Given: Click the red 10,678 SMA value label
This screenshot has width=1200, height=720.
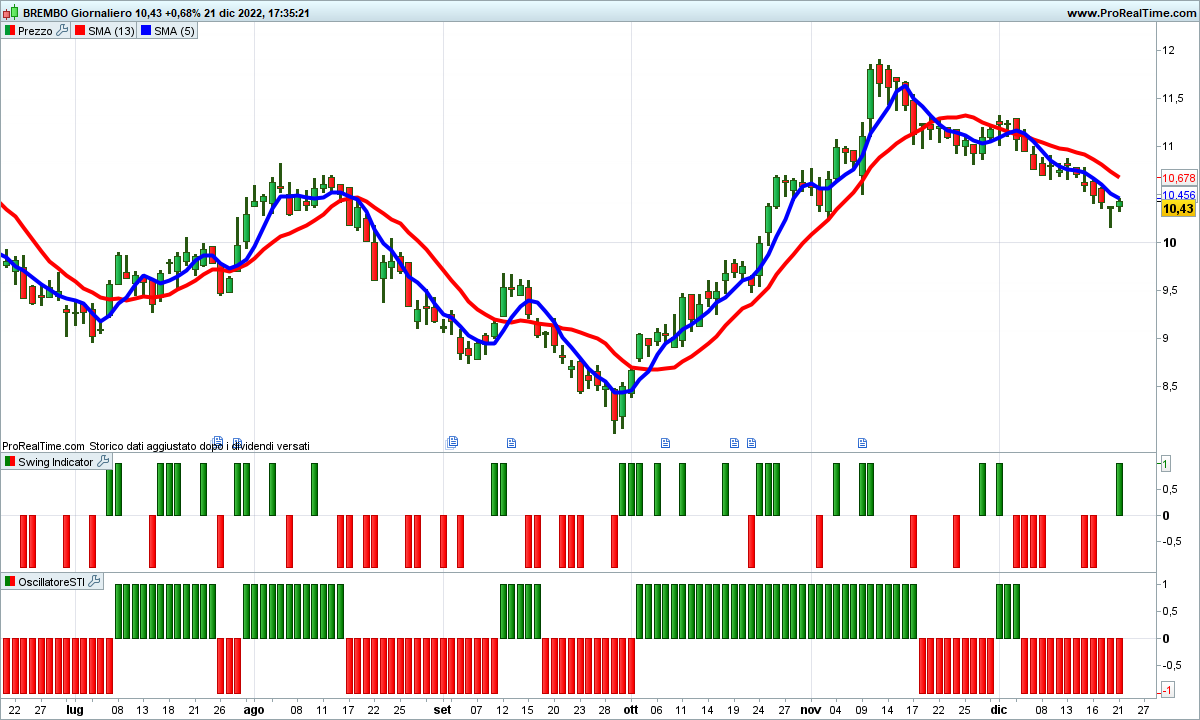Looking at the screenshot, I should (x=1179, y=177).
